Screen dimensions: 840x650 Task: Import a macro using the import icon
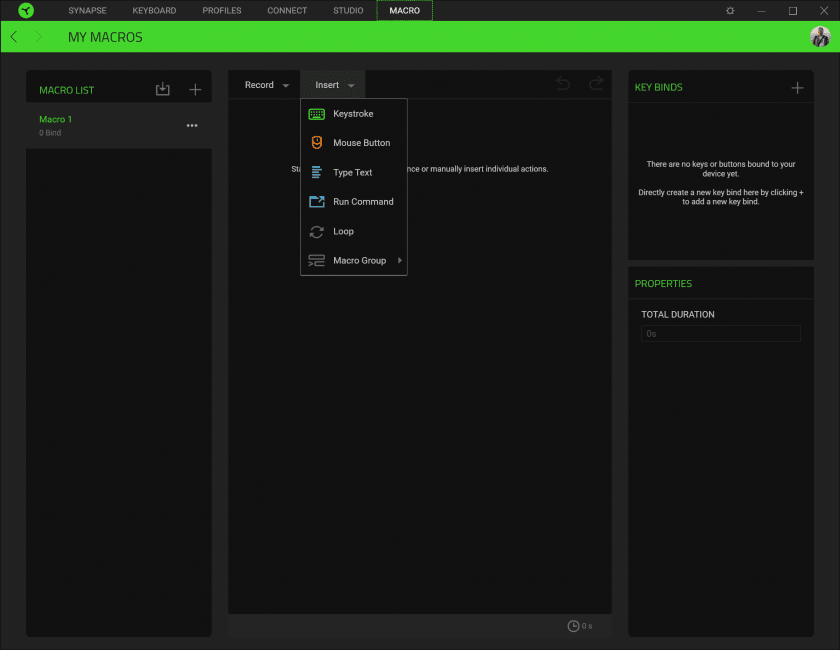[x=163, y=89]
